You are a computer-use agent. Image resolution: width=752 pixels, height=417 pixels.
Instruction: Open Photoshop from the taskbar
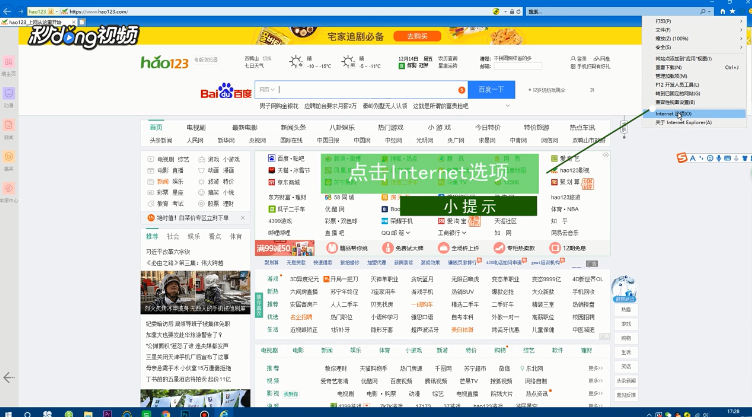click(185, 413)
